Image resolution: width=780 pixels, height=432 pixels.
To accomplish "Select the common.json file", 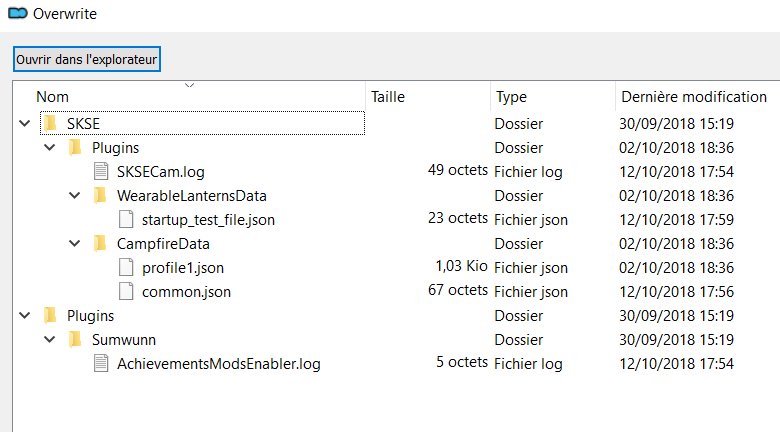I will point(186,291).
